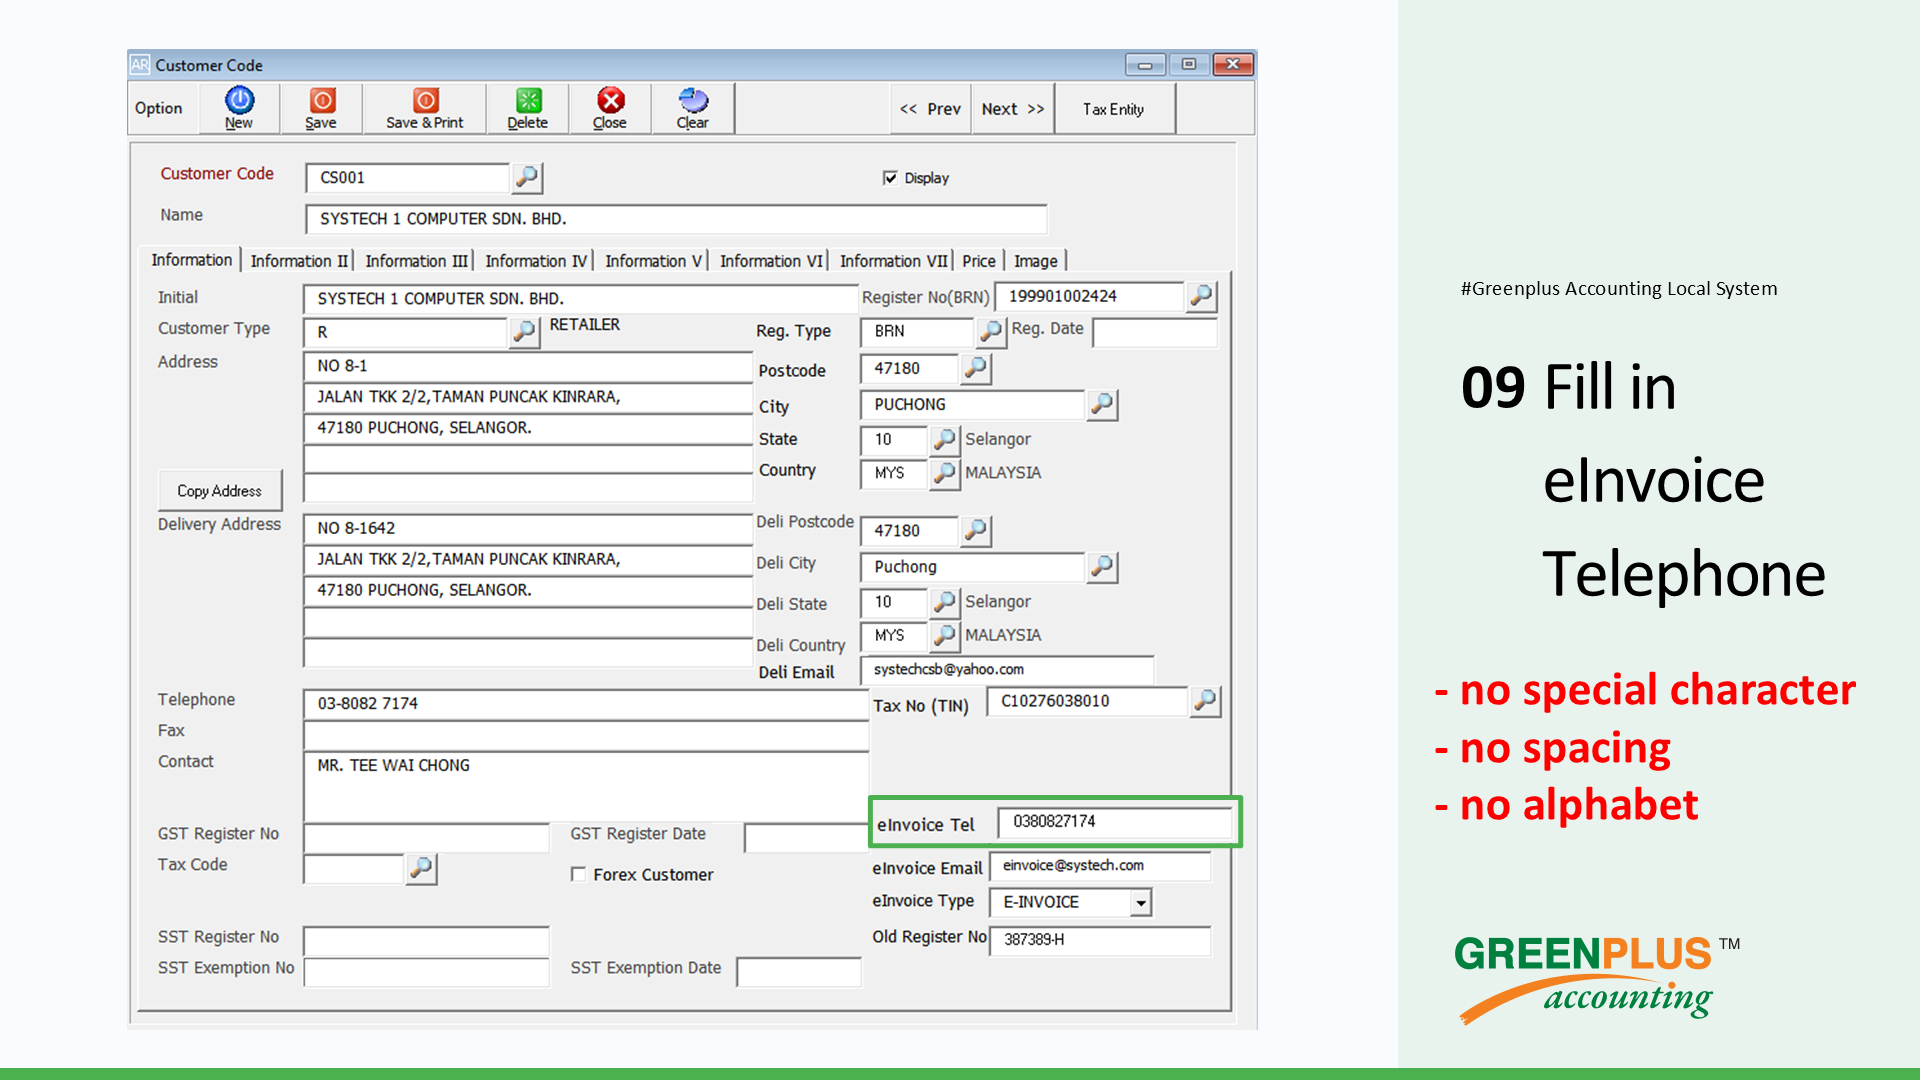This screenshot has width=1920, height=1080.
Task: Open Tax Code lookup magnifier
Action: point(421,869)
